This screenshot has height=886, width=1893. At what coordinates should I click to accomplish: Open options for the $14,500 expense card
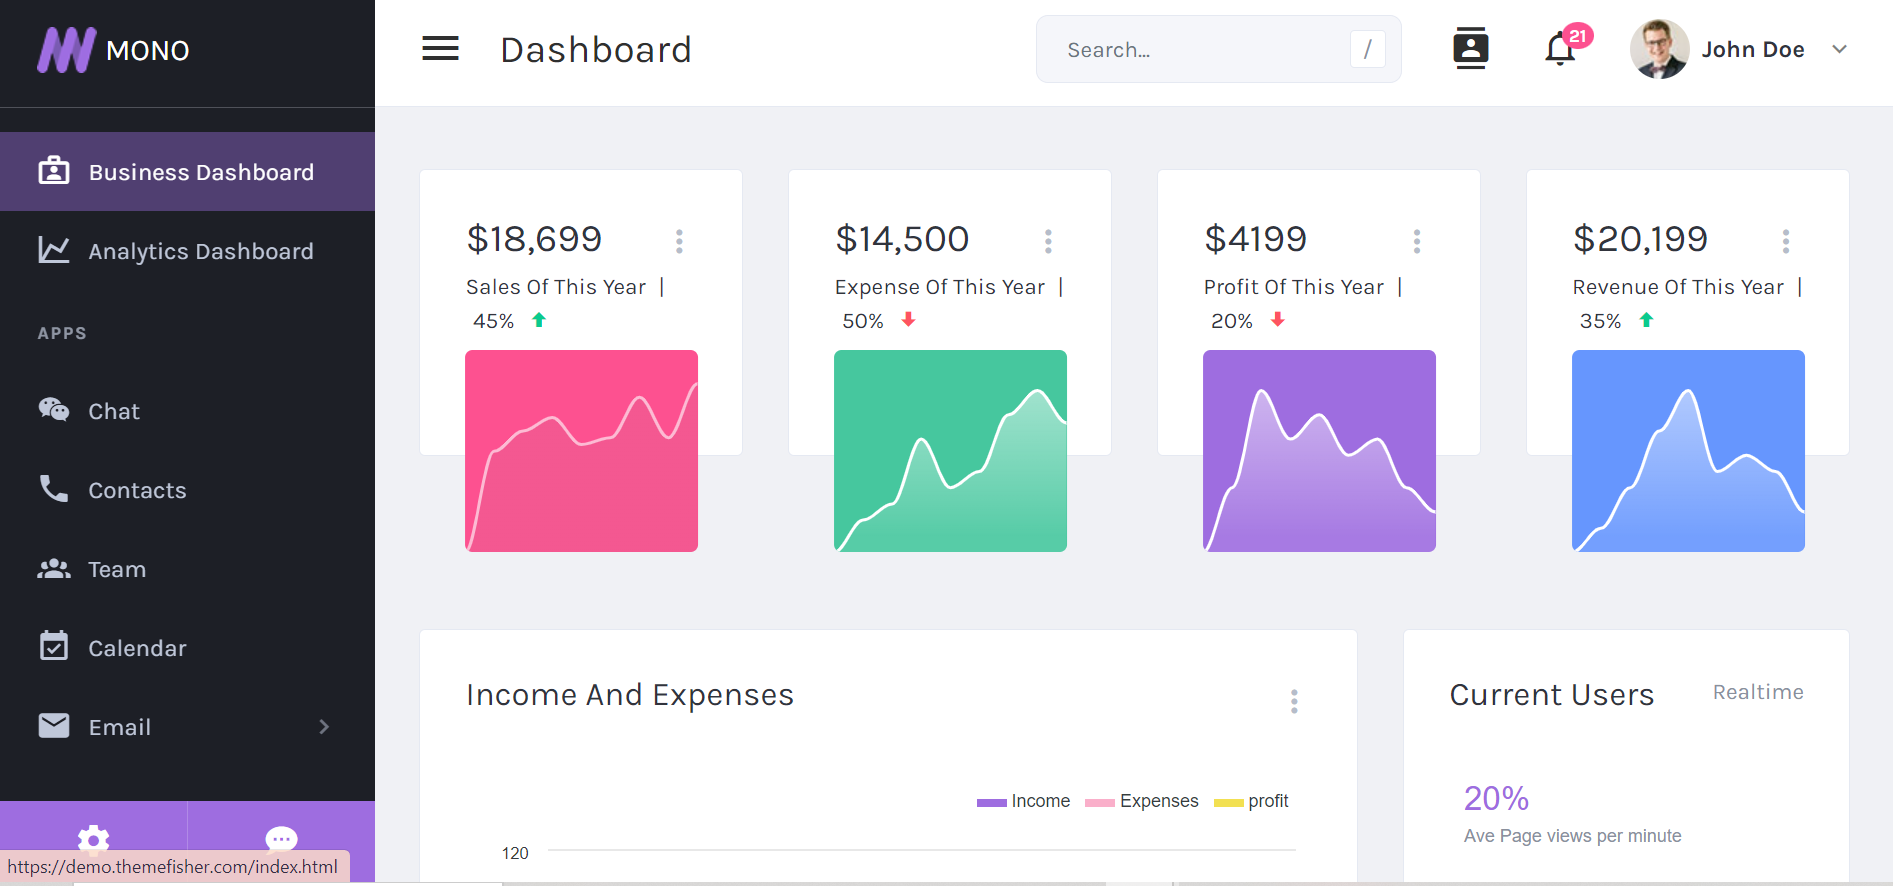pyautogui.click(x=1048, y=241)
